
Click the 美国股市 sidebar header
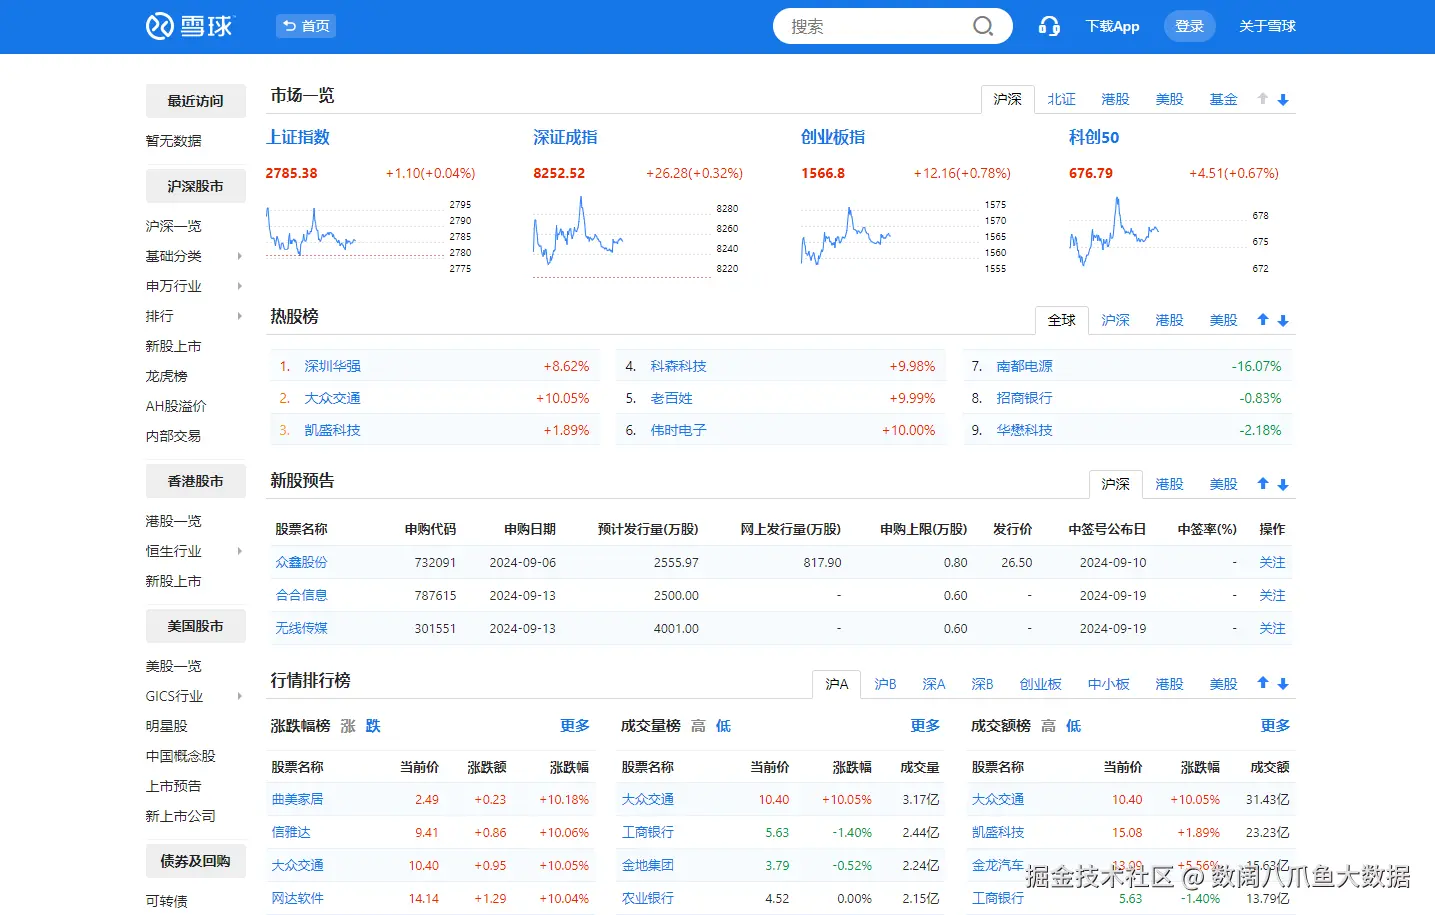(195, 626)
